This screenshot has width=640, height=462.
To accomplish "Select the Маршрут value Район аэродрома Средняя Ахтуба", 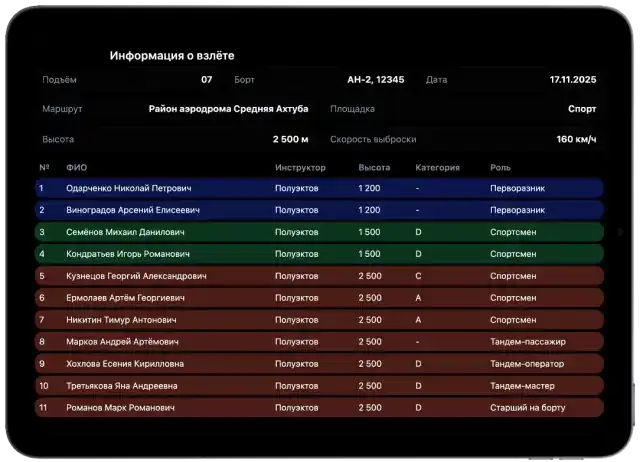I will pyautogui.click(x=228, y=109).
